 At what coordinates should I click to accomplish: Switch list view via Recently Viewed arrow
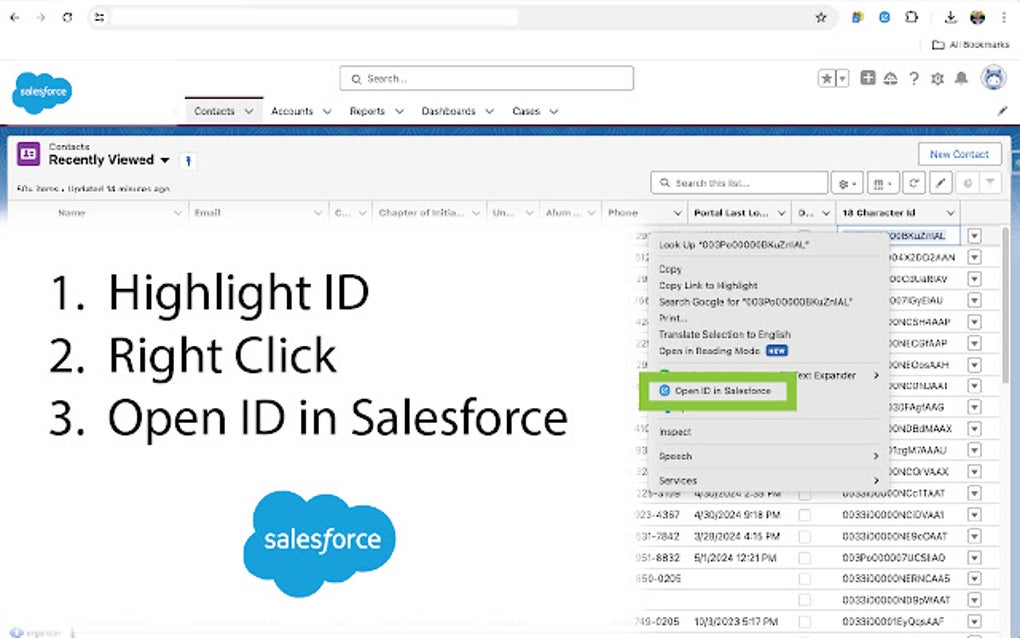click(x=165, y=160)
